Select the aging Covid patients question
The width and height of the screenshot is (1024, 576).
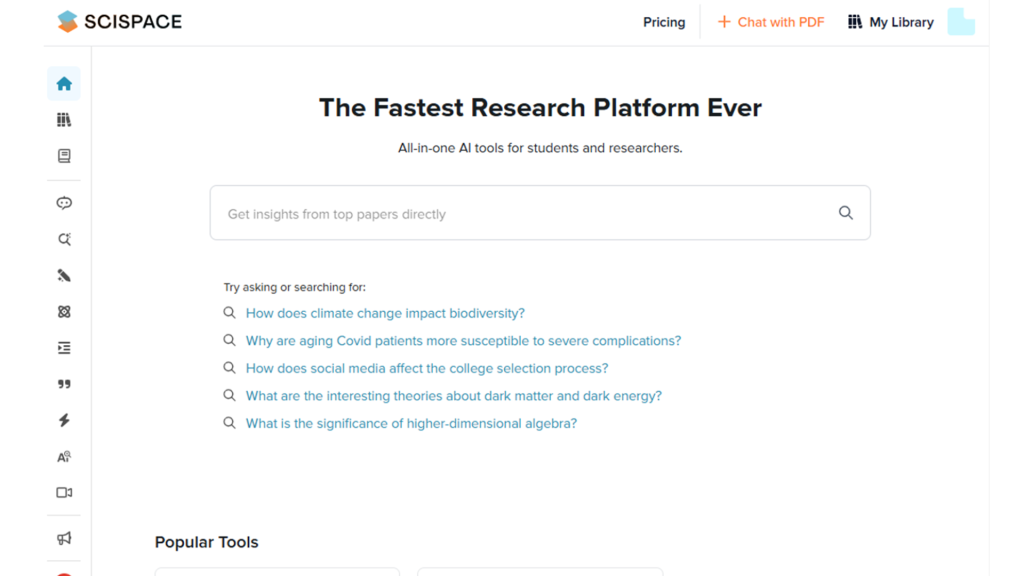pos(463,341)
